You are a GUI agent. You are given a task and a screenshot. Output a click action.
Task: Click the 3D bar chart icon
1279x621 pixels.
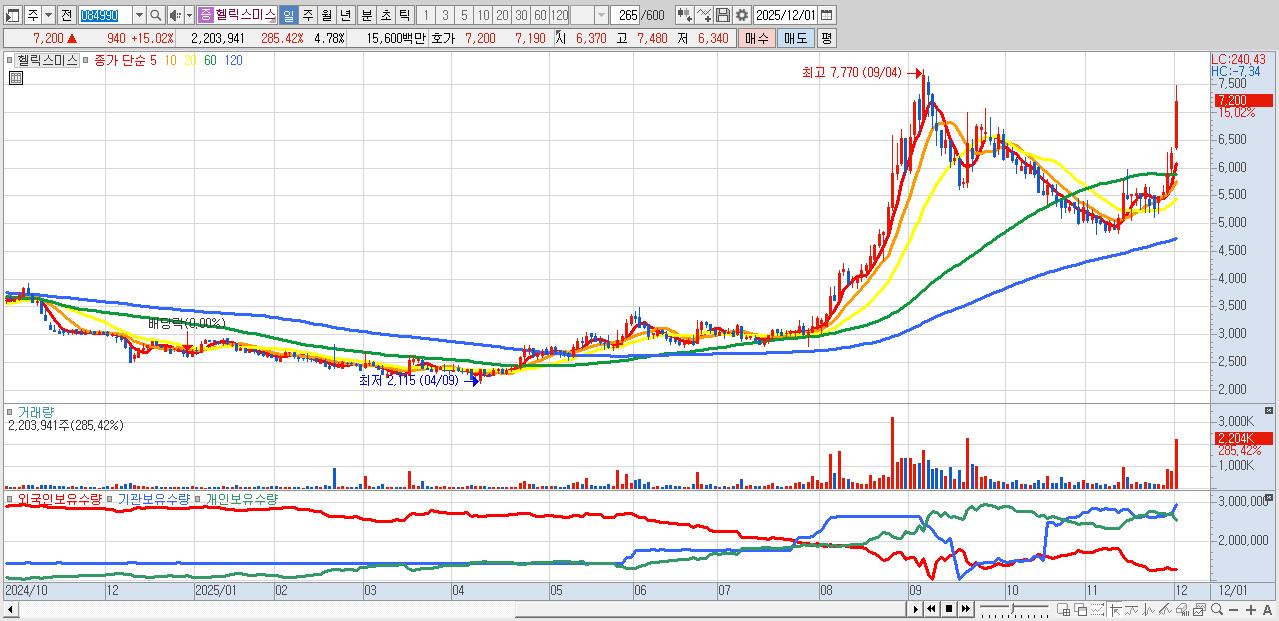[1182, 609]
